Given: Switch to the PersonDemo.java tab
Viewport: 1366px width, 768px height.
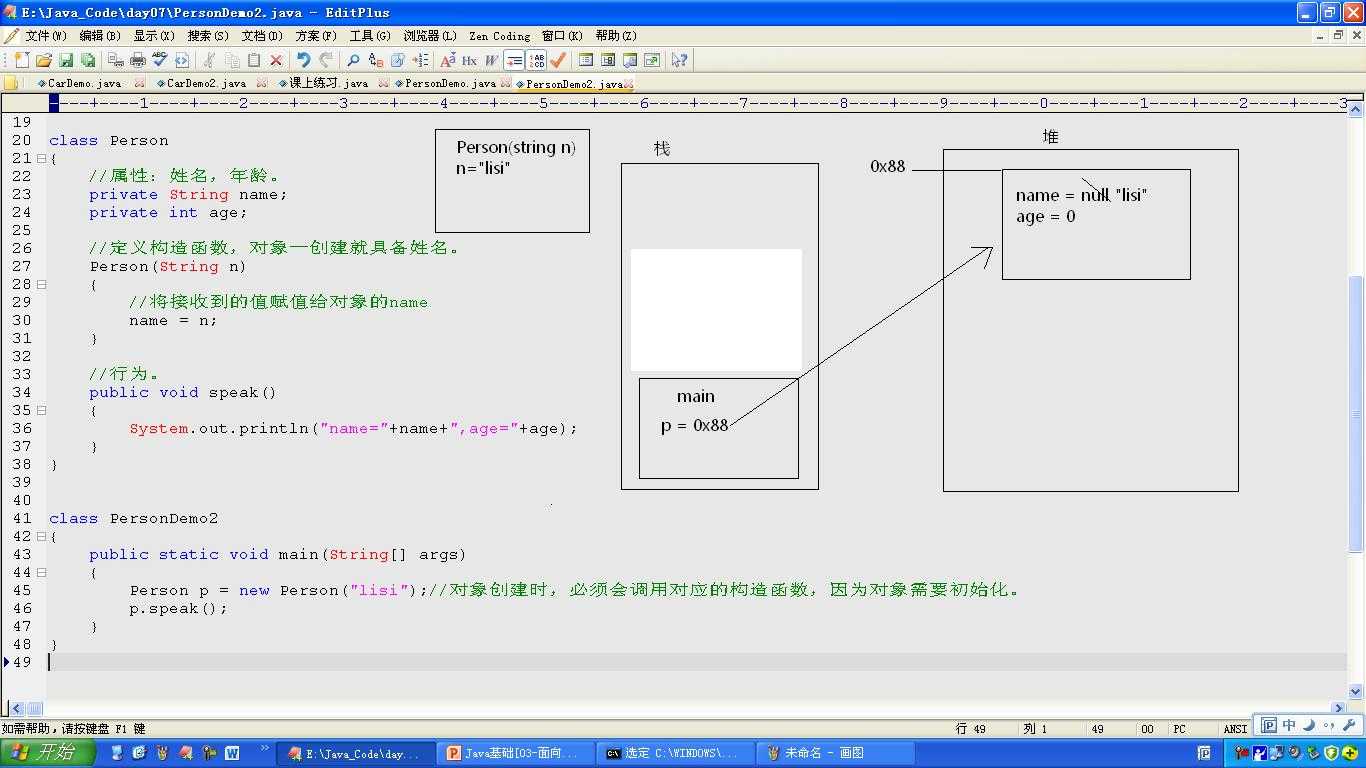Looking at the screenshot, I should pyautogui.click(x=450, y=84).
